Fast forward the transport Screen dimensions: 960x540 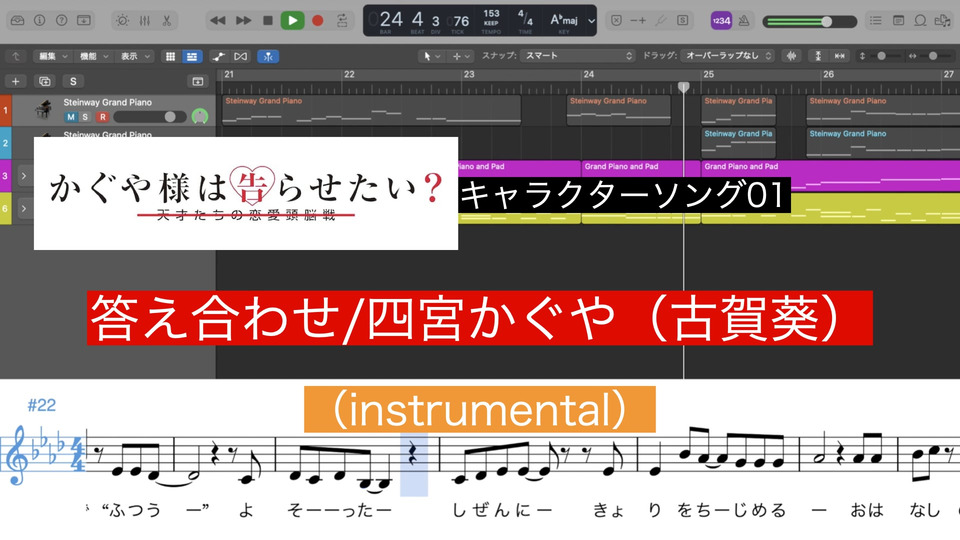243,20
